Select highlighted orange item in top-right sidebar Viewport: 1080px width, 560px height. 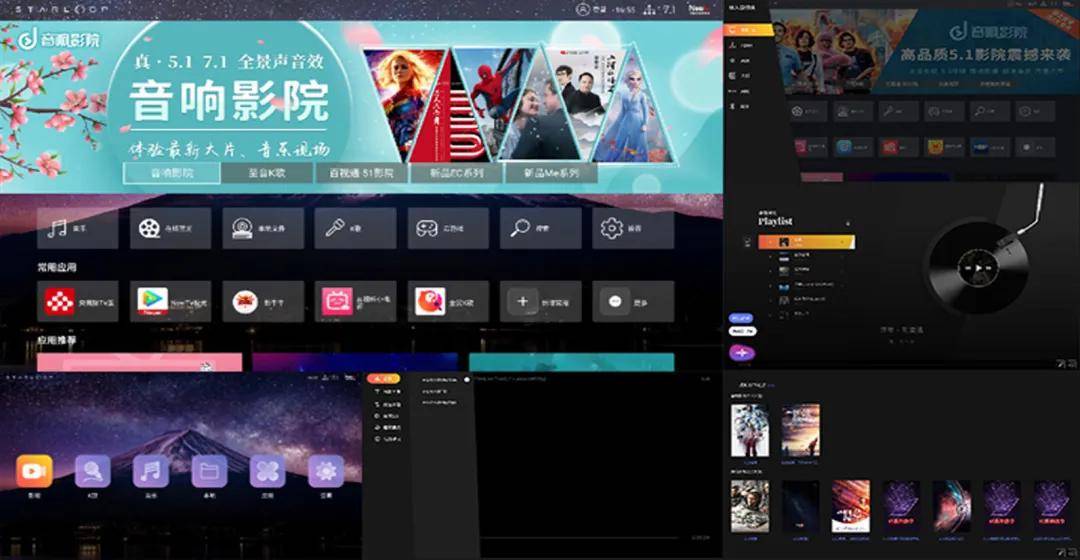(x=749, y=30)
